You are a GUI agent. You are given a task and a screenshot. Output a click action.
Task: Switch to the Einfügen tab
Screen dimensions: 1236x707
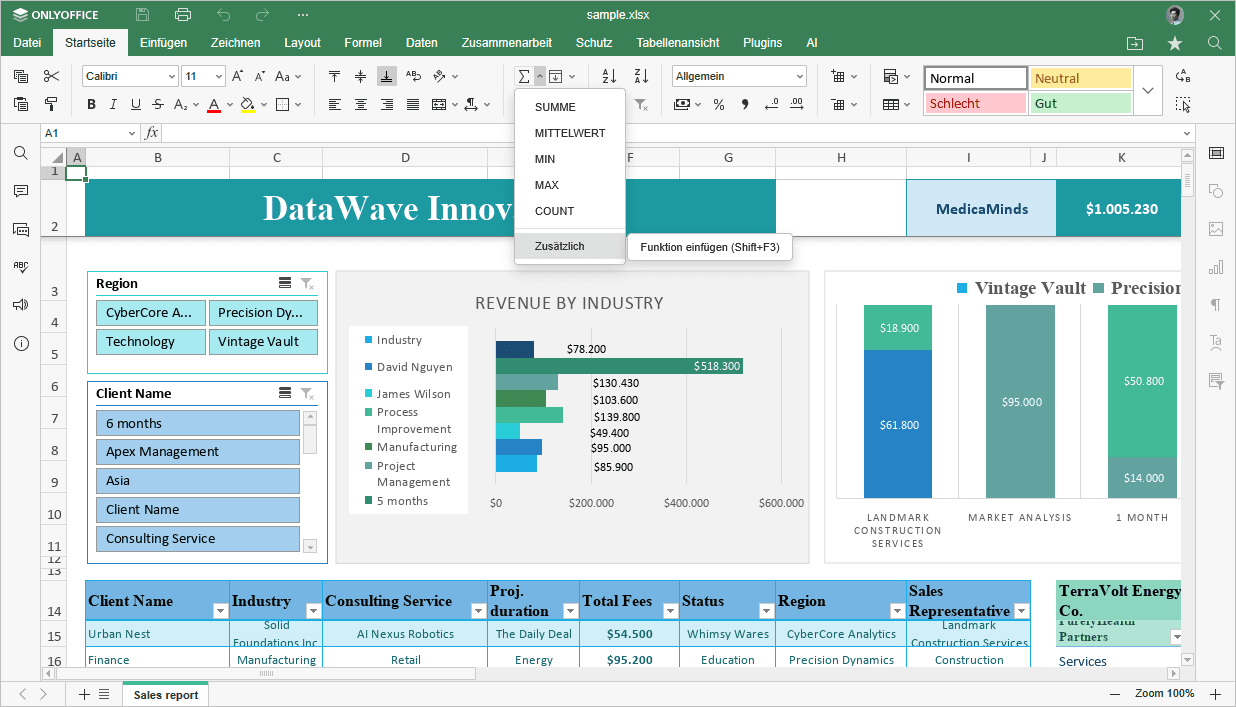163,43
